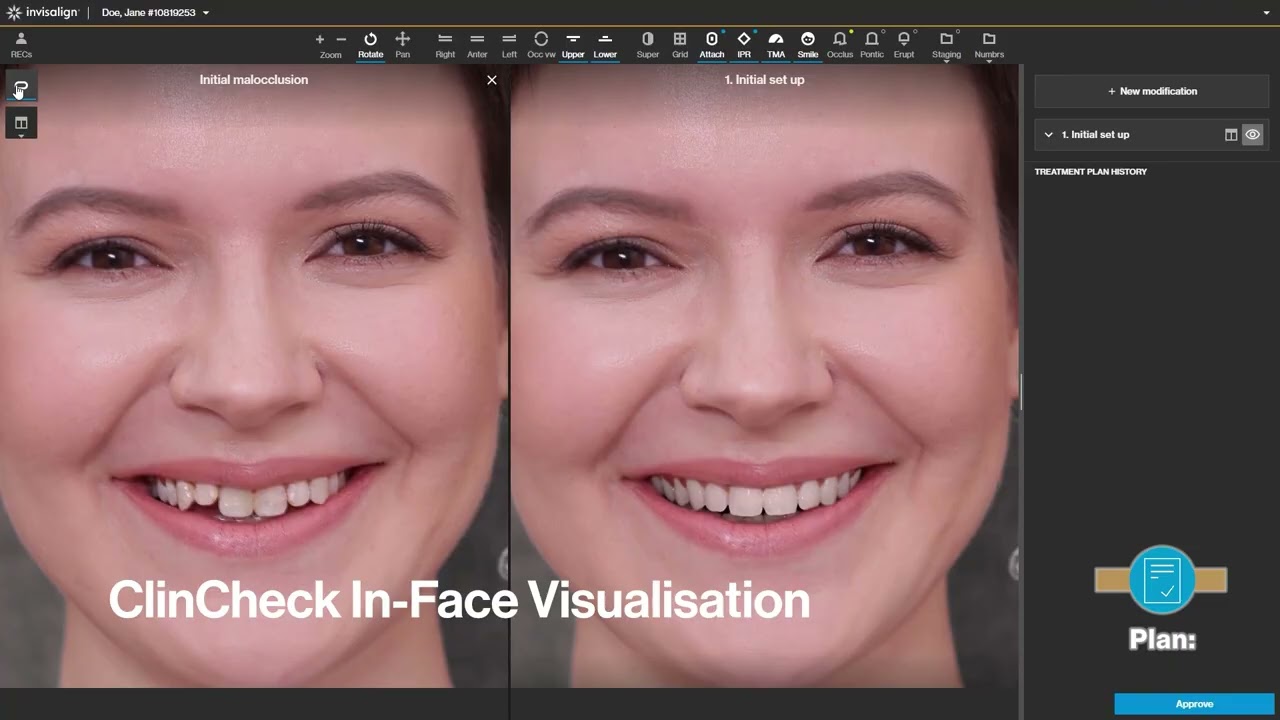Open the TMA tooth movement assessment
Image resolution: width=1280 pixels, height=720 pixels.
pyautogui.click(x=775, y=45)
